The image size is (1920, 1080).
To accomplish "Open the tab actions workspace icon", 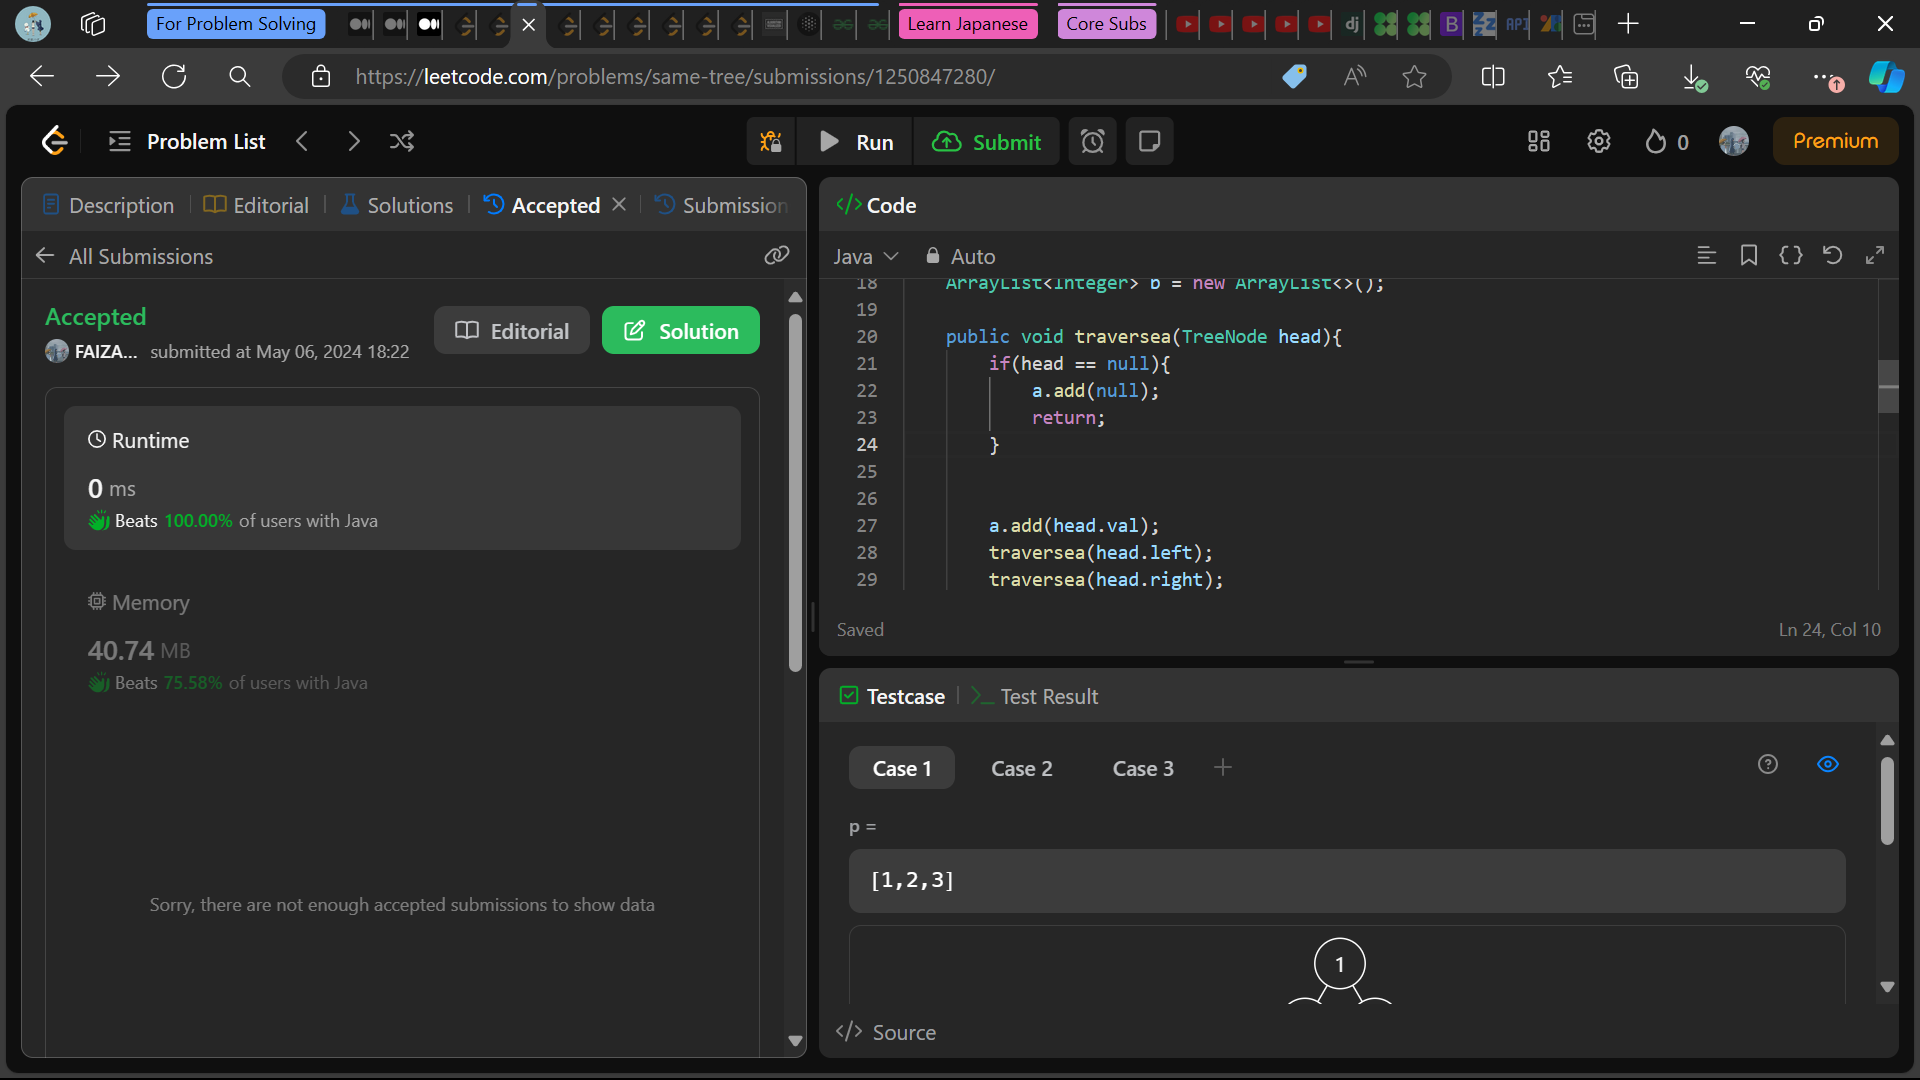I will tap(93, 23).
